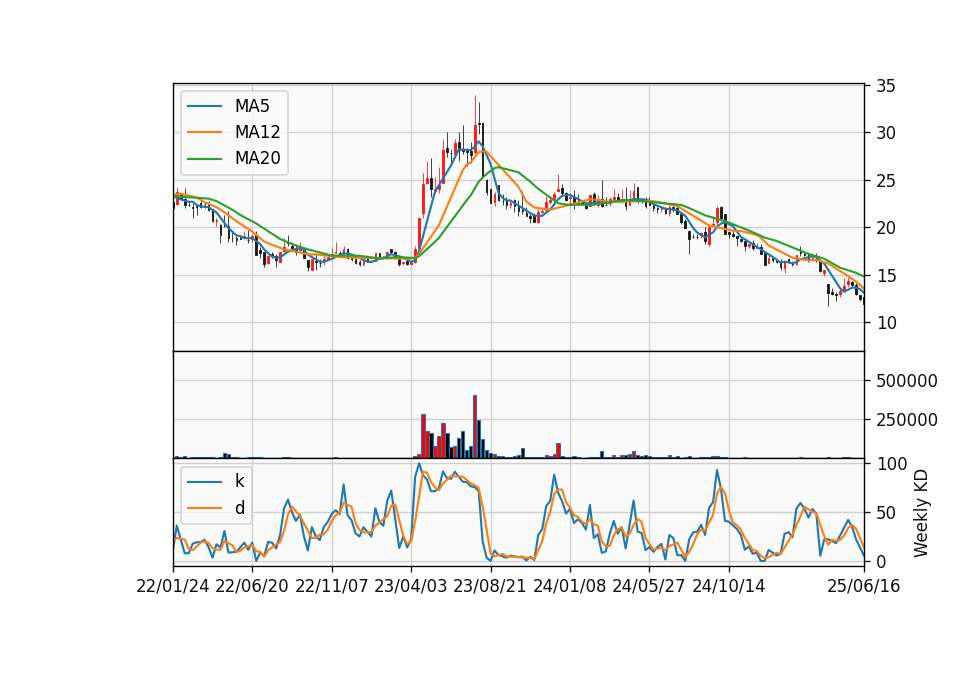
Task: Click the Weekly KD axis title
Action: point(921,513)
